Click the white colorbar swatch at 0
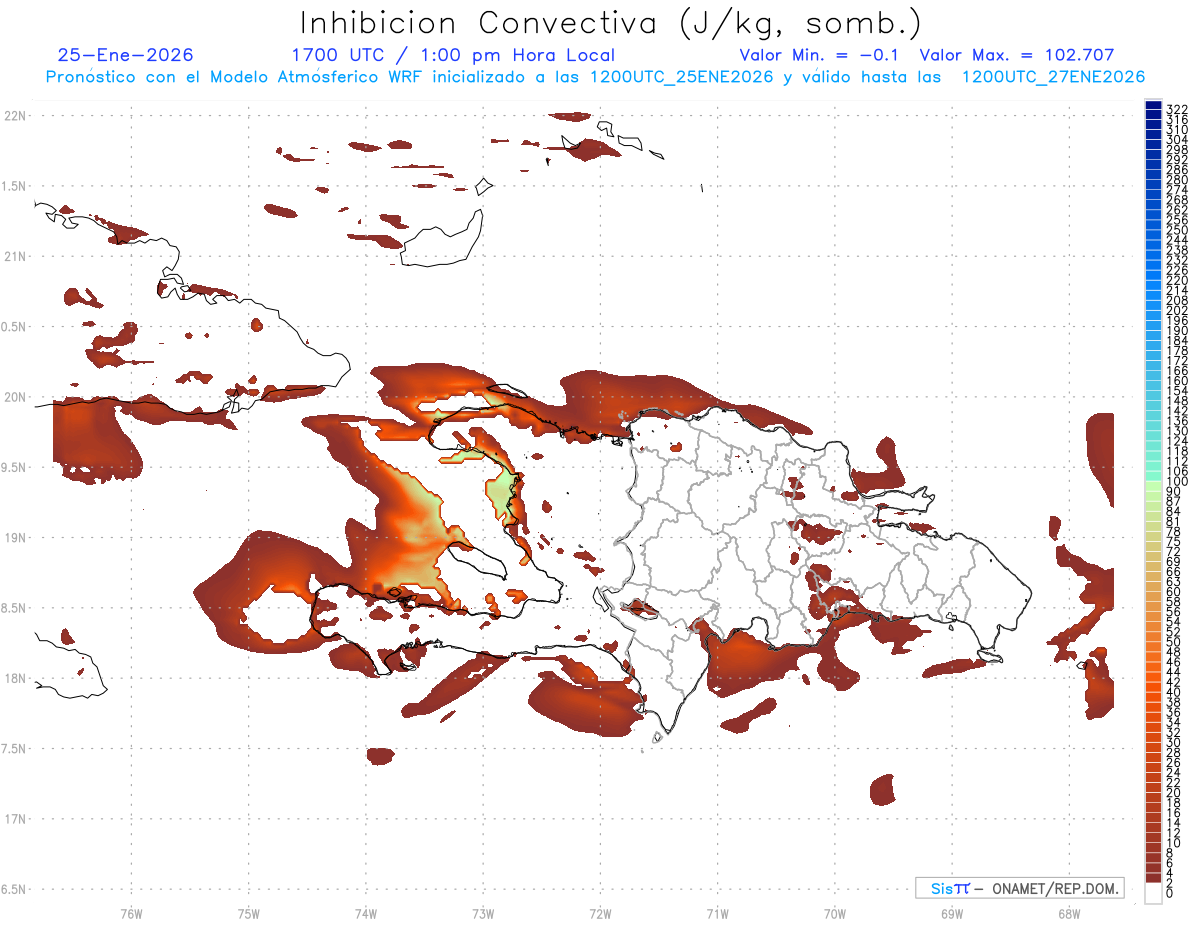This screenshot has width=1200, height=927. click(x=1153, y=893)
